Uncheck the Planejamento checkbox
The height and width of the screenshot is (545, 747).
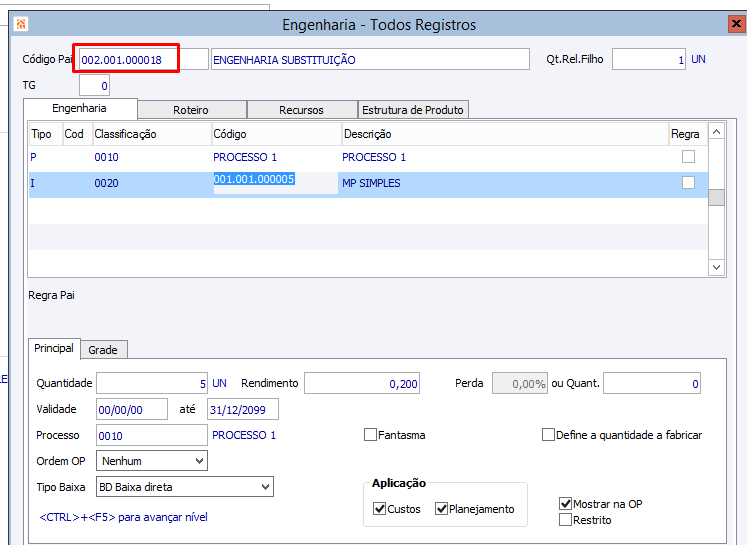(x=442, y=509)
